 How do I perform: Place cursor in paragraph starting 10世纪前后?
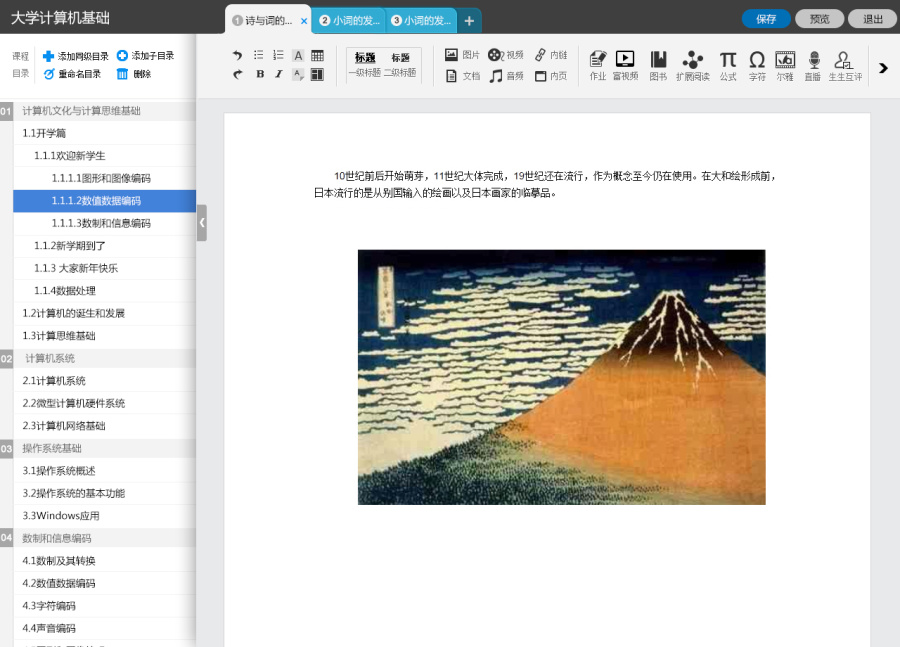click(x=545, y=184)
